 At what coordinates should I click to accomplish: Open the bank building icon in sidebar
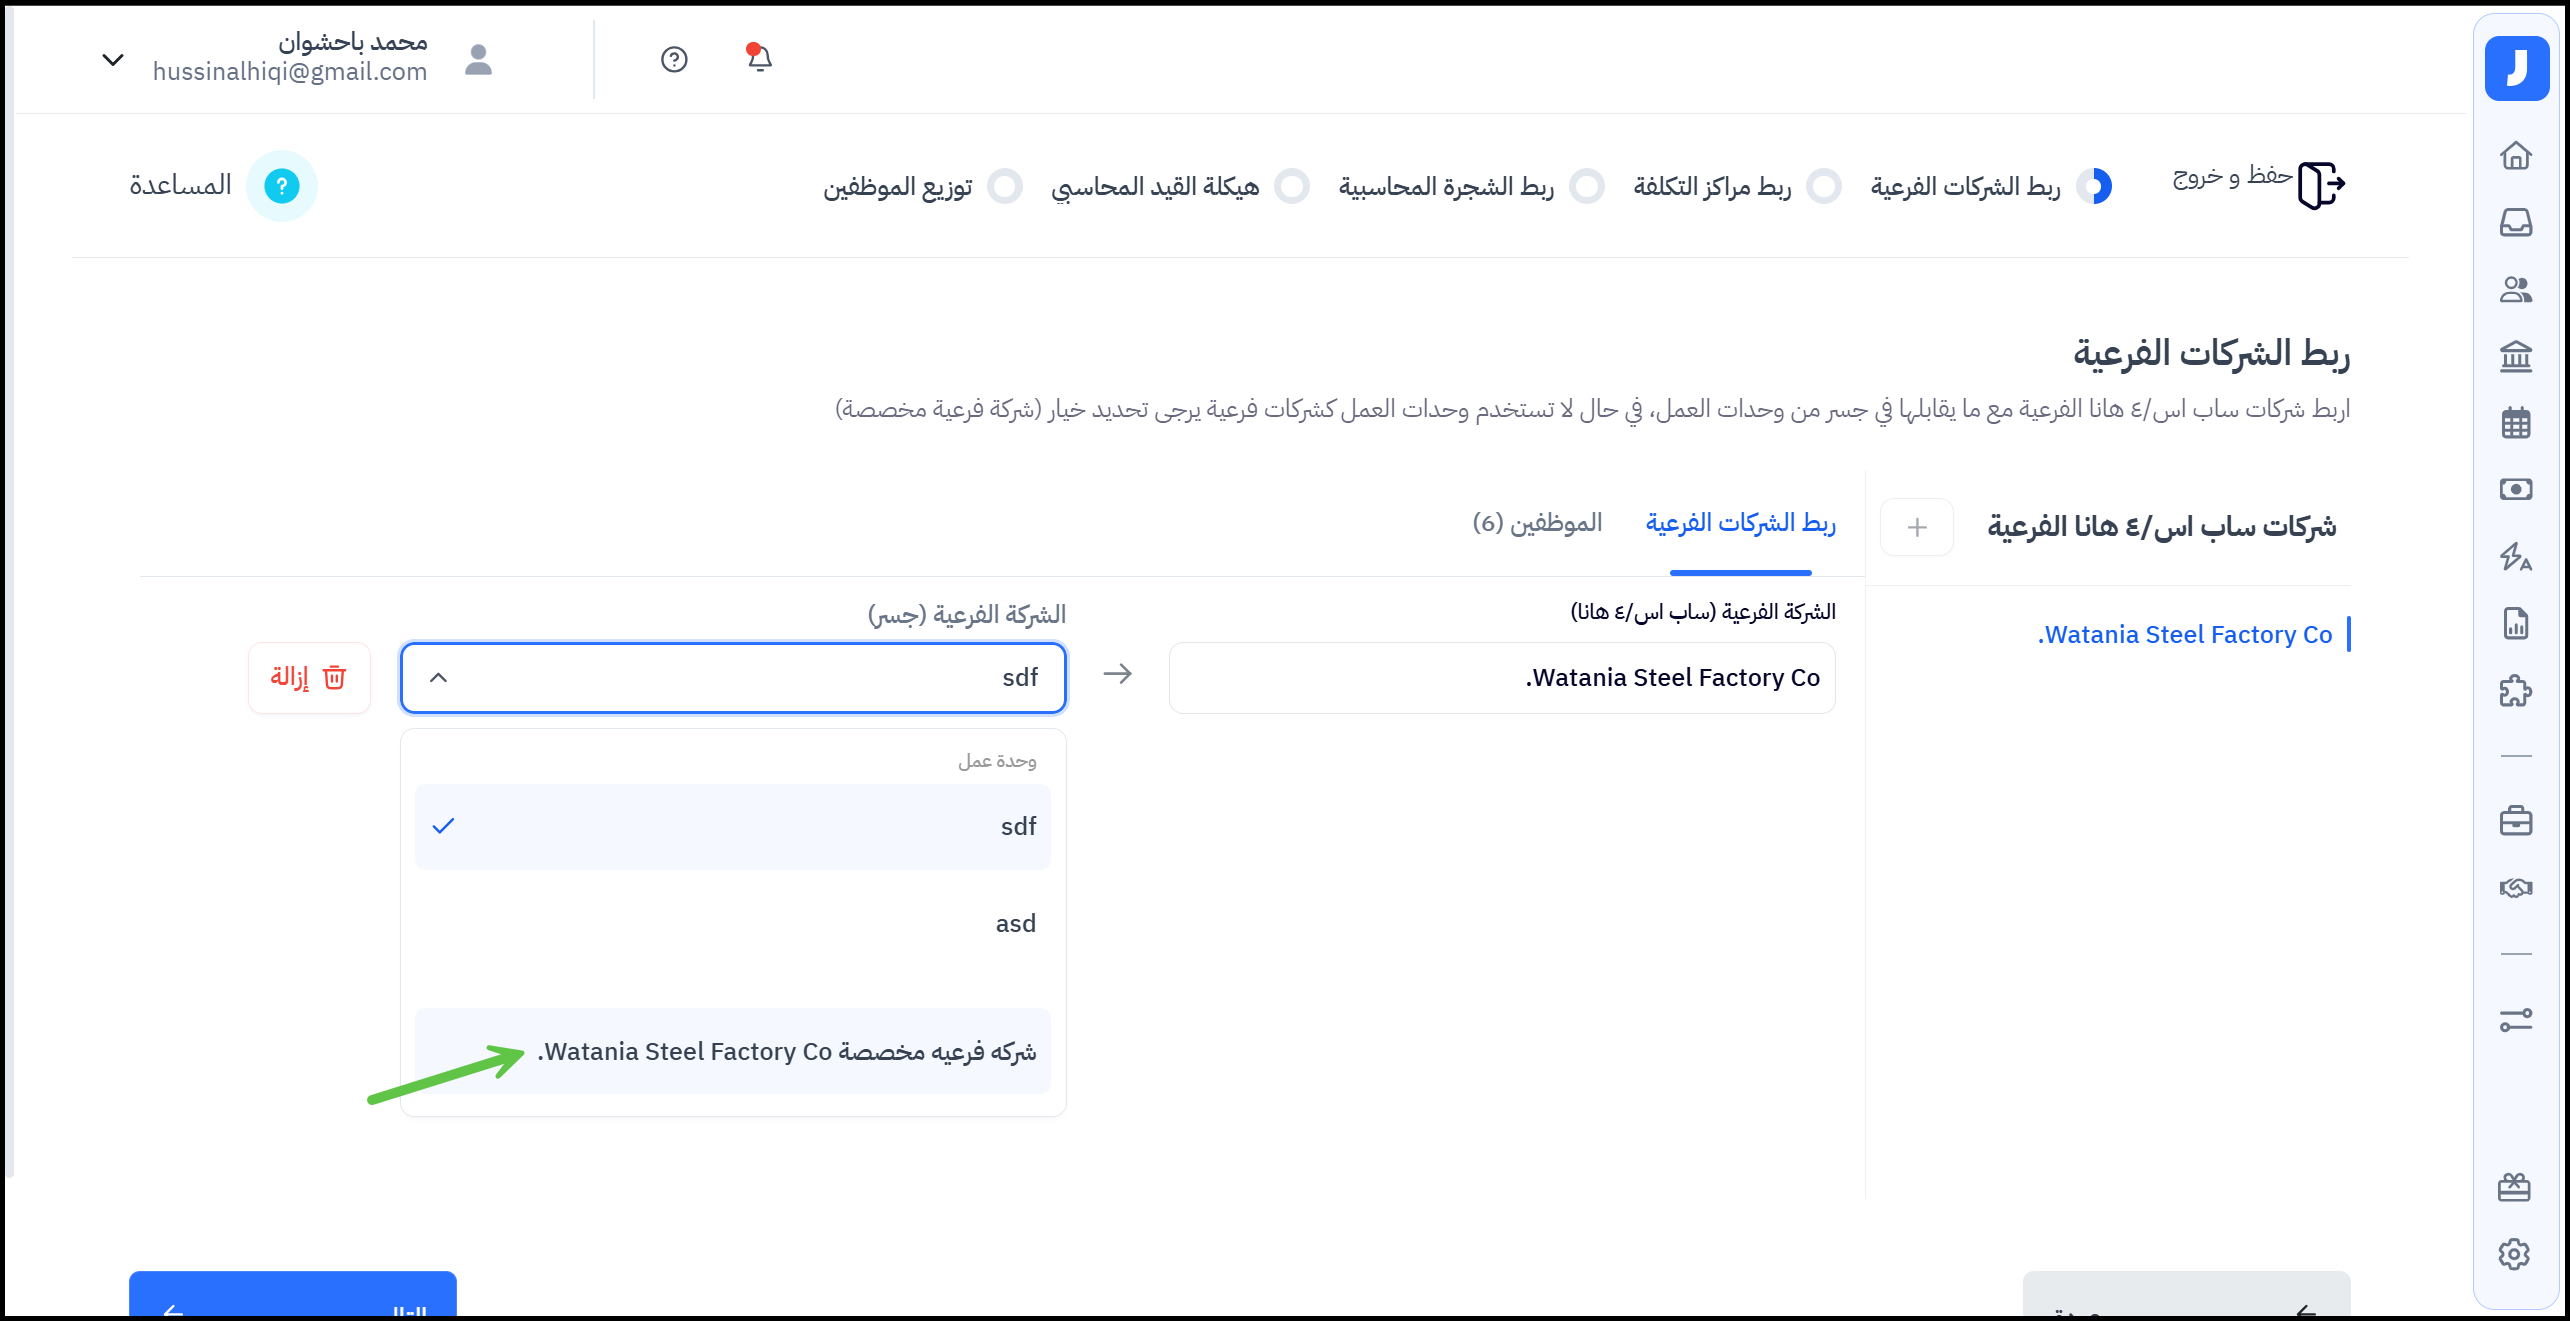coord(2515,356)
